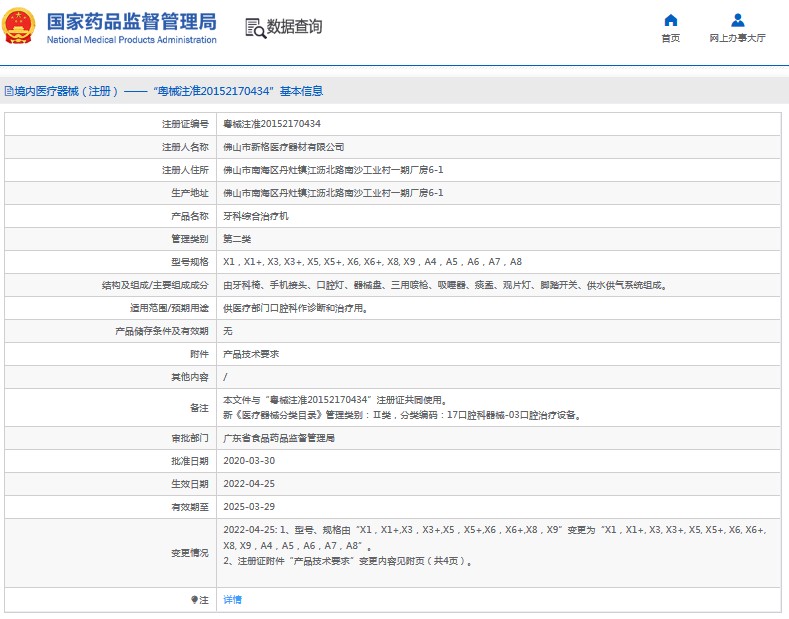789x619 pixels.
Task: Click the 注册人住所 address value
Action: coord(333,170)
